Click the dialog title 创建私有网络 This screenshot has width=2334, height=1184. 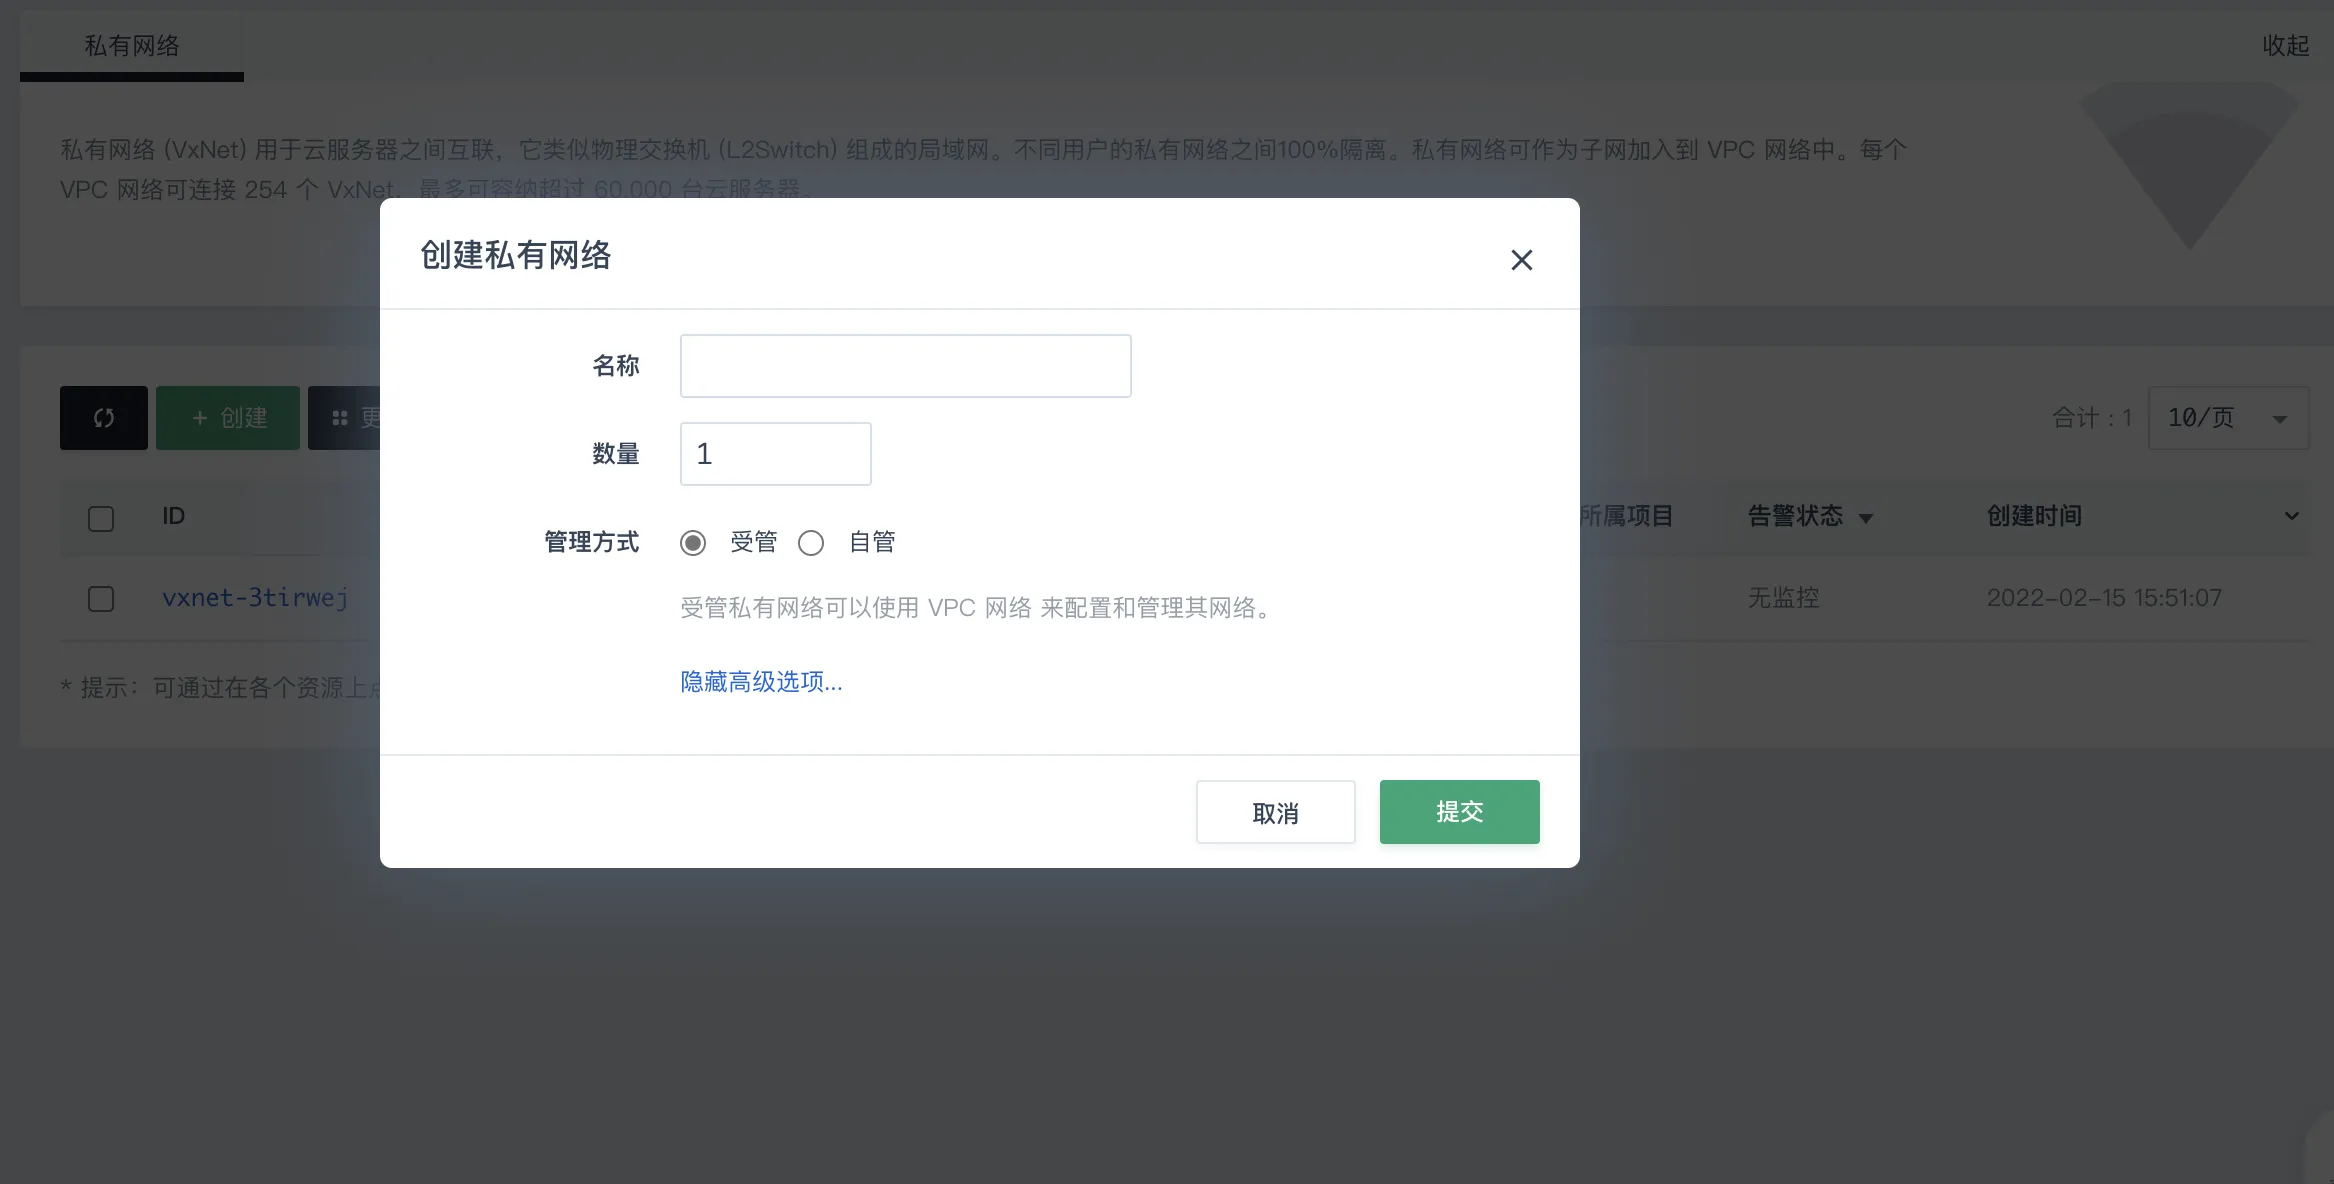click(x=516, y=255)
